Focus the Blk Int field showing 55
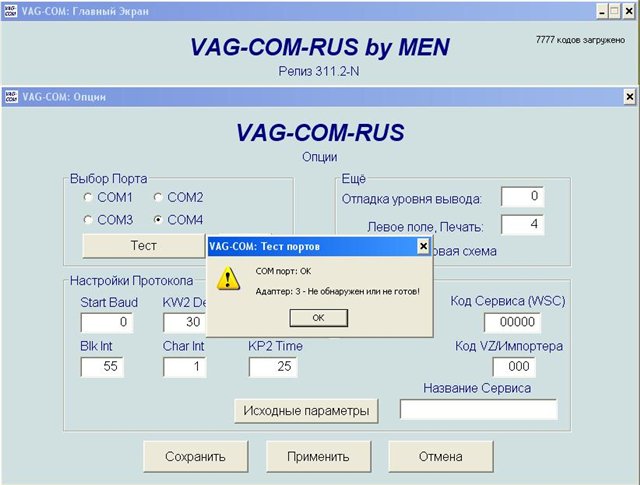 point(102,367)
